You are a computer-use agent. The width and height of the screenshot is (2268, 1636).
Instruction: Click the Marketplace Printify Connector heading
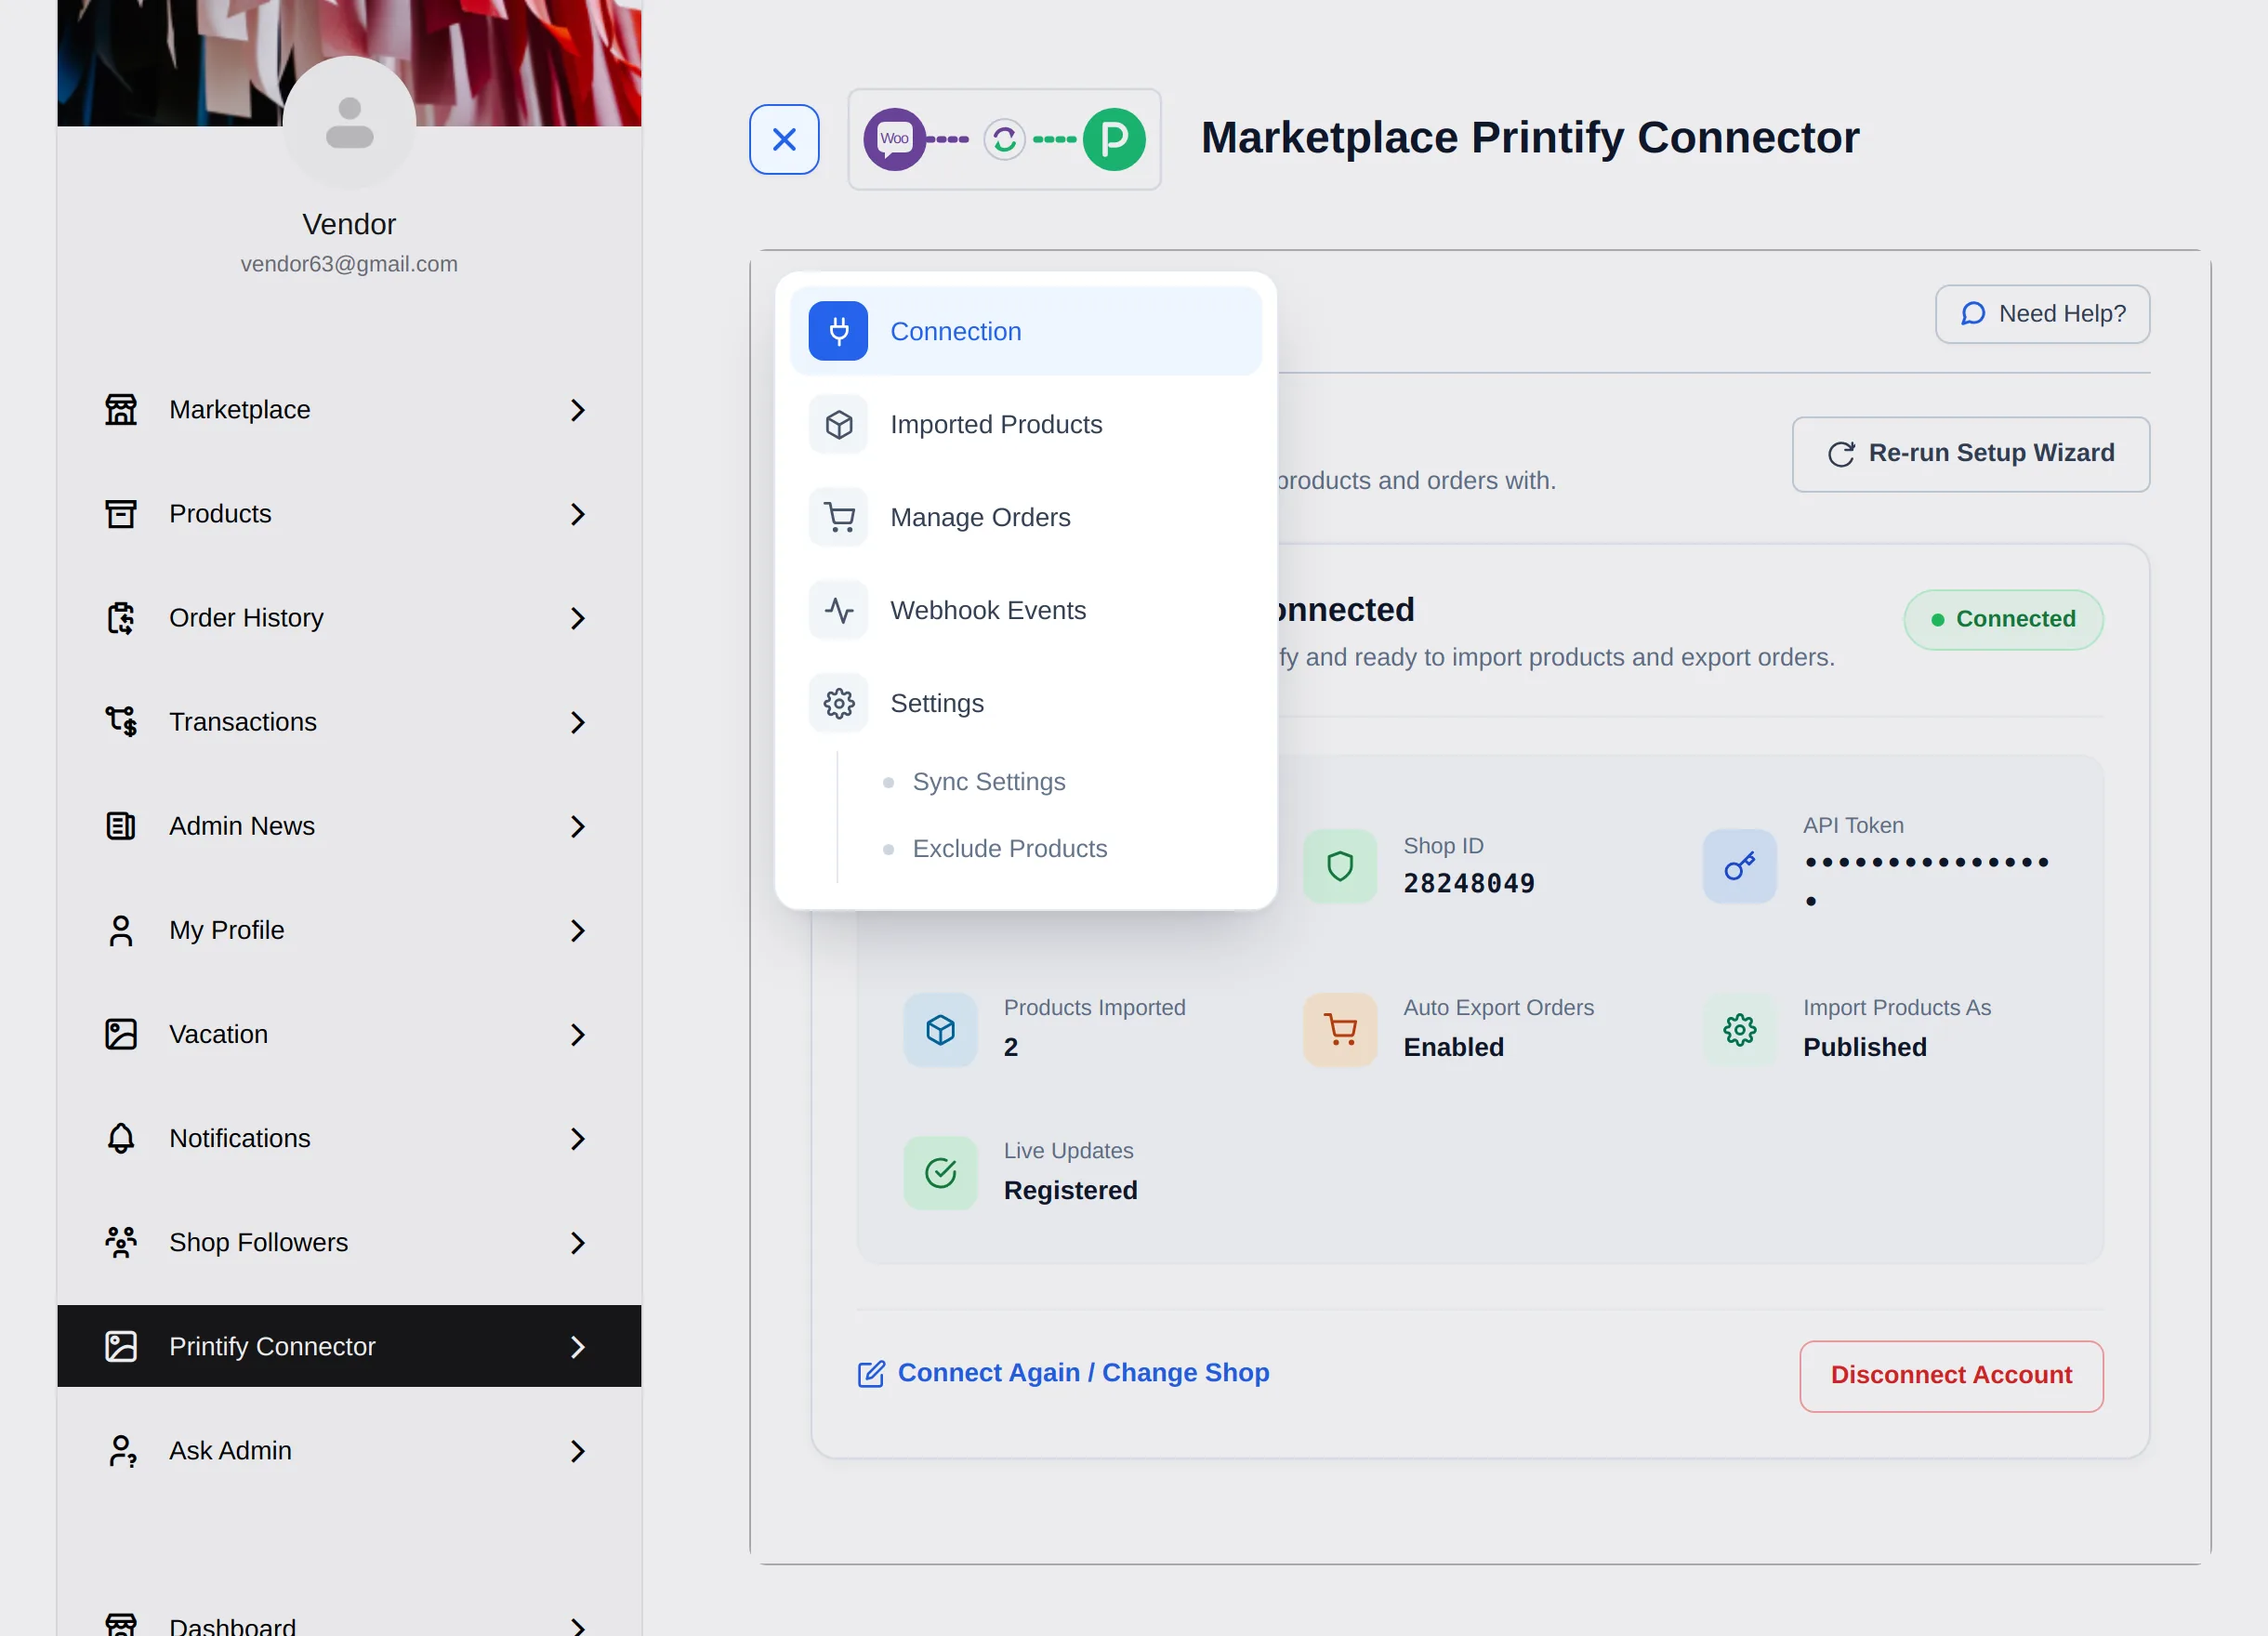(1530, 138)
